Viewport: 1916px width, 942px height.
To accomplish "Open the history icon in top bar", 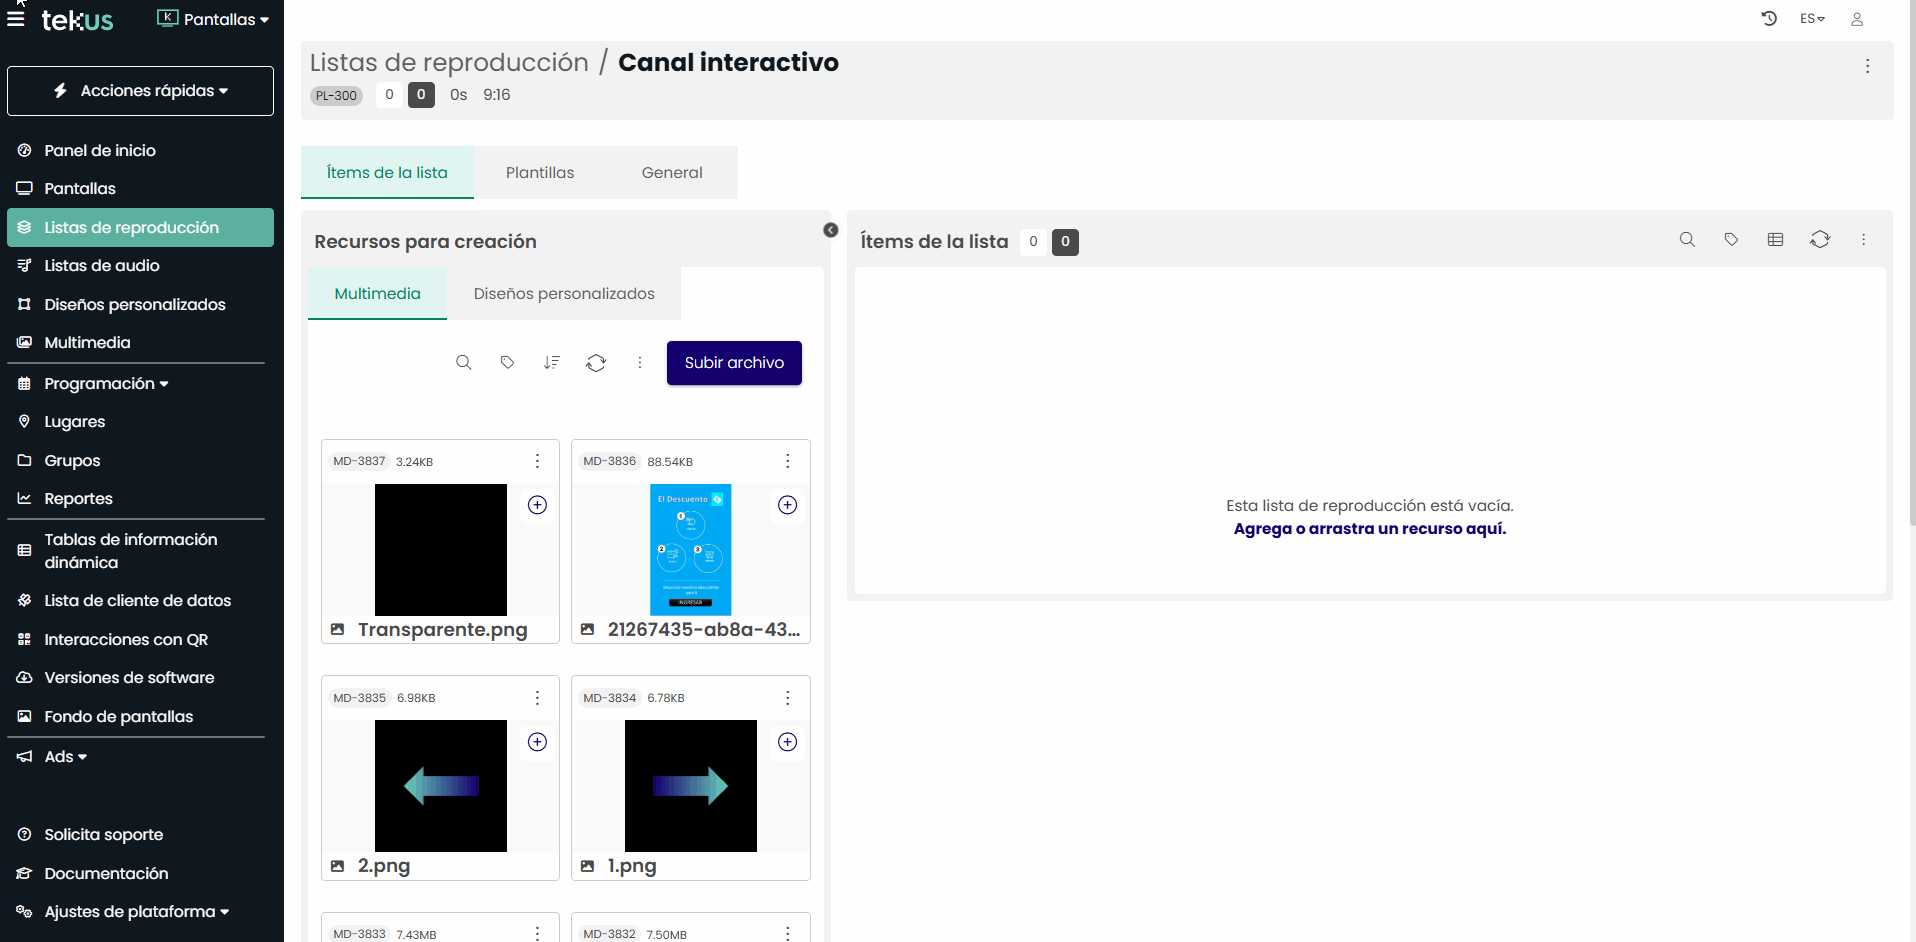I will (1768, 19).
